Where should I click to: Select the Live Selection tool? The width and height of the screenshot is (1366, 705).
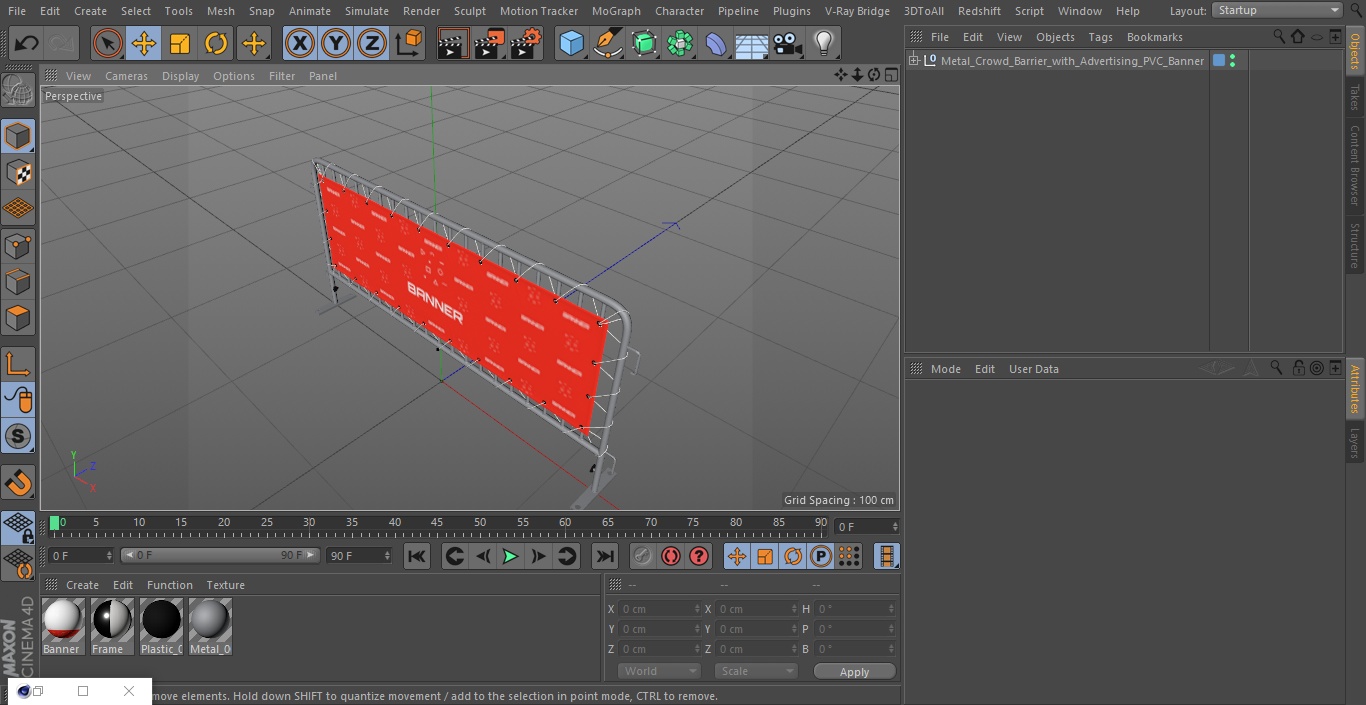tap(108, 43)
